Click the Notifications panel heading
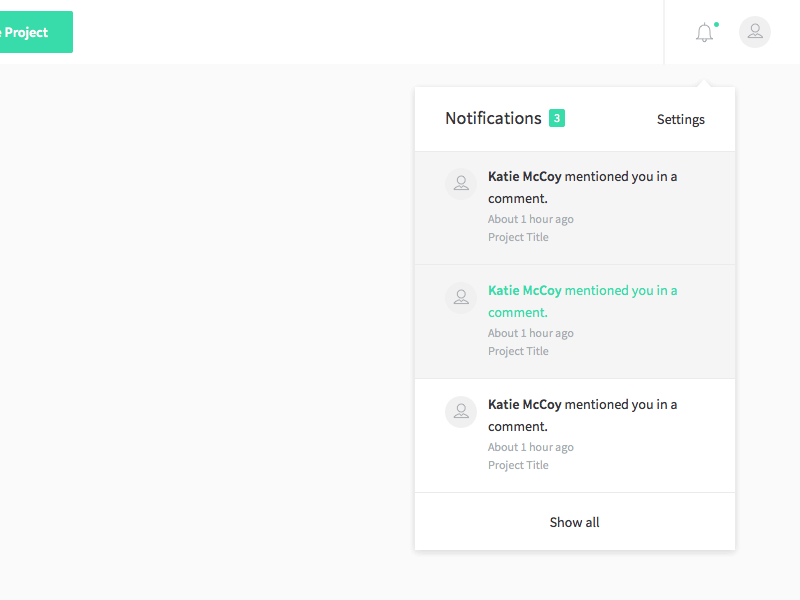 (x=493, y=118)
